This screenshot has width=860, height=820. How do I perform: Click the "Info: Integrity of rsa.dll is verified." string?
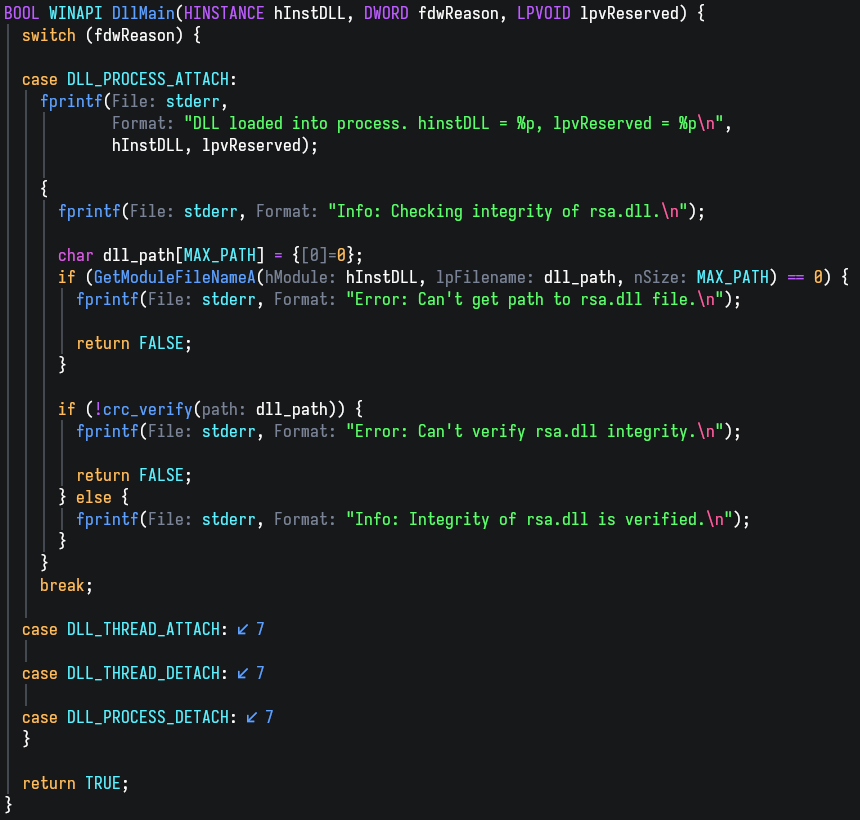pos(539,519)
